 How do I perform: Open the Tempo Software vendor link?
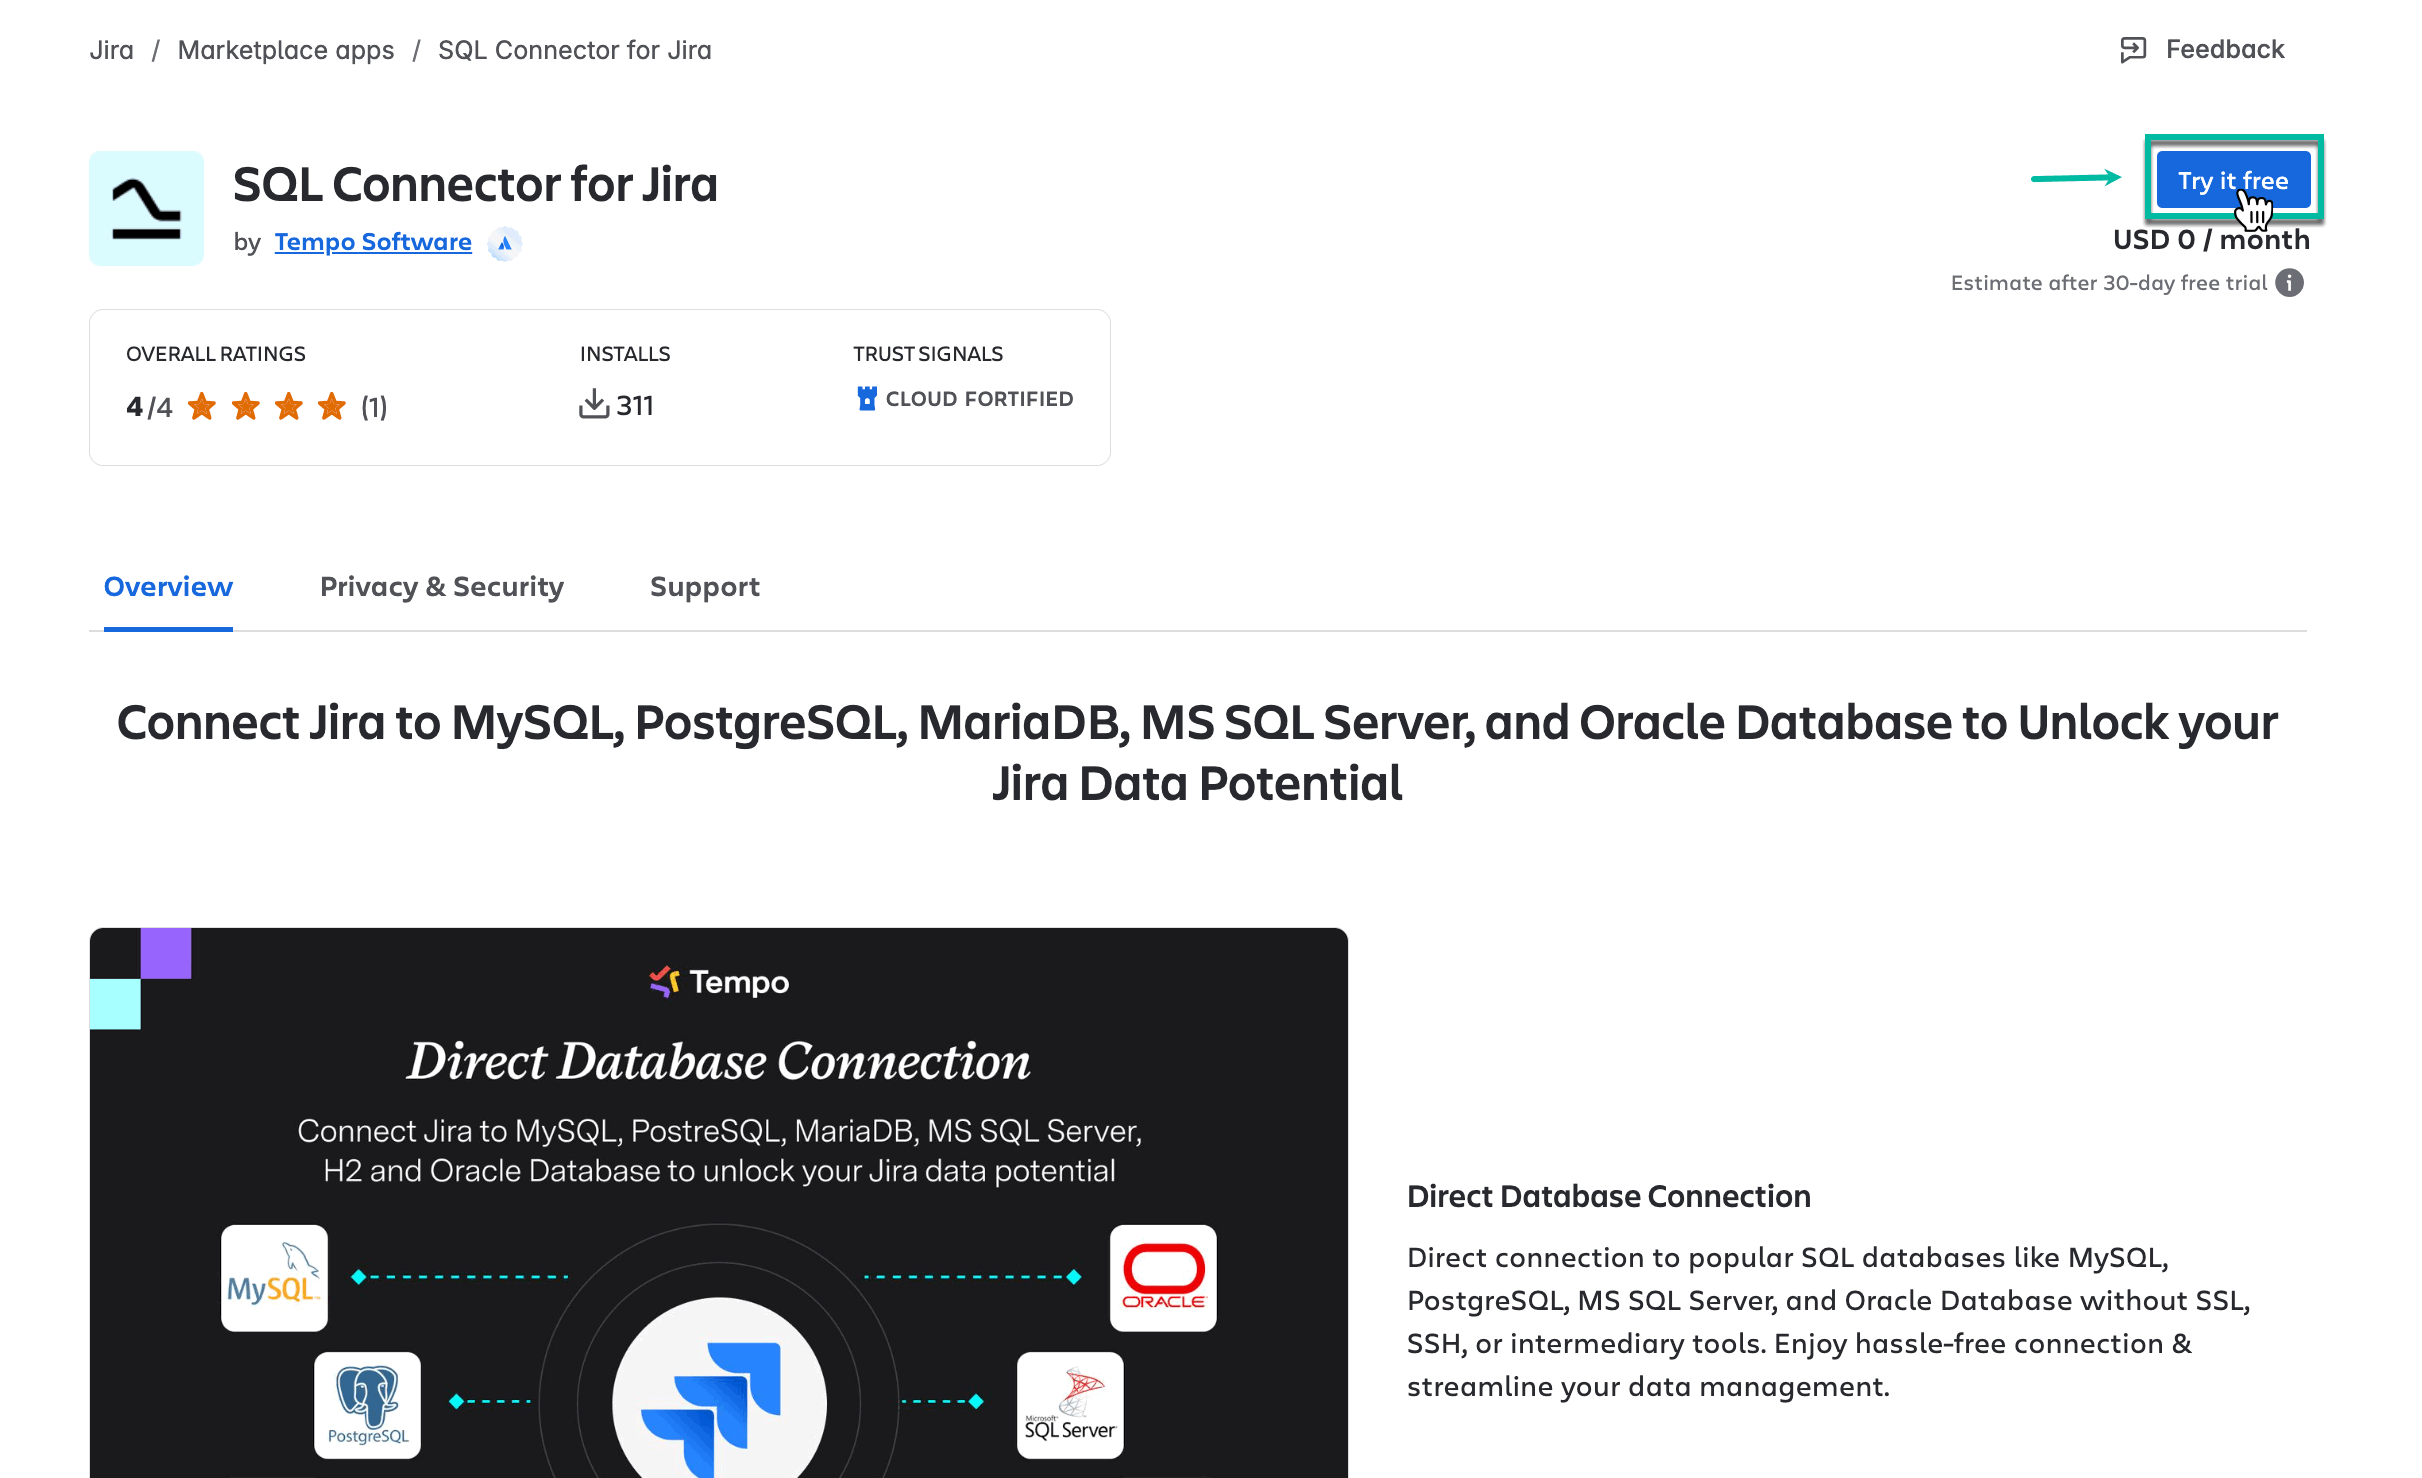(x=372, y=241)
